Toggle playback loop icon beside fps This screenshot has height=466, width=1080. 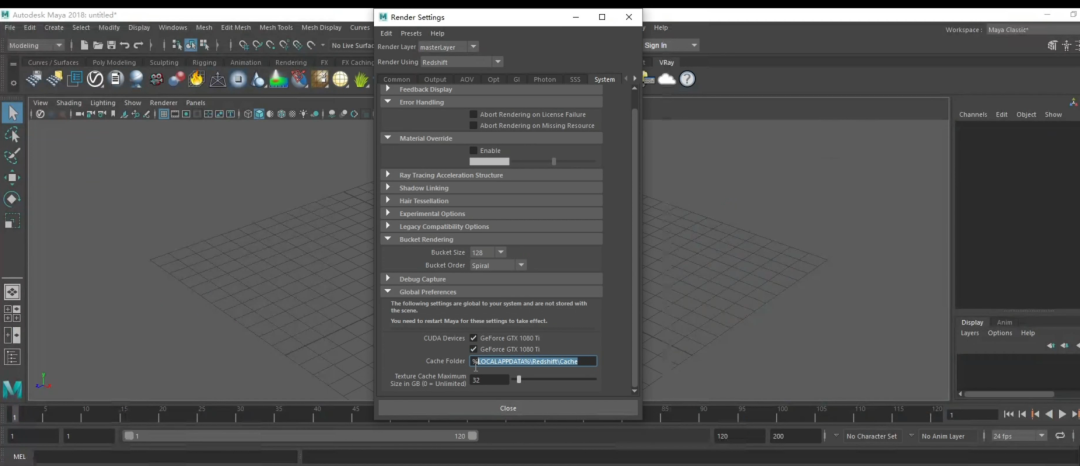(x=1060, y=436)
